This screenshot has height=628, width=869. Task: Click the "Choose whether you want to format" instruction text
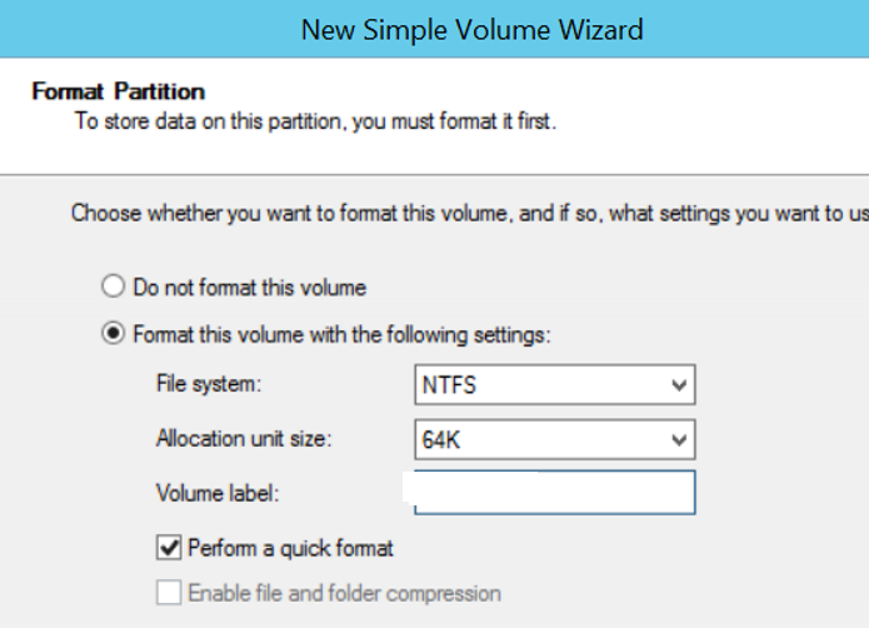click(x=470, y=213)
